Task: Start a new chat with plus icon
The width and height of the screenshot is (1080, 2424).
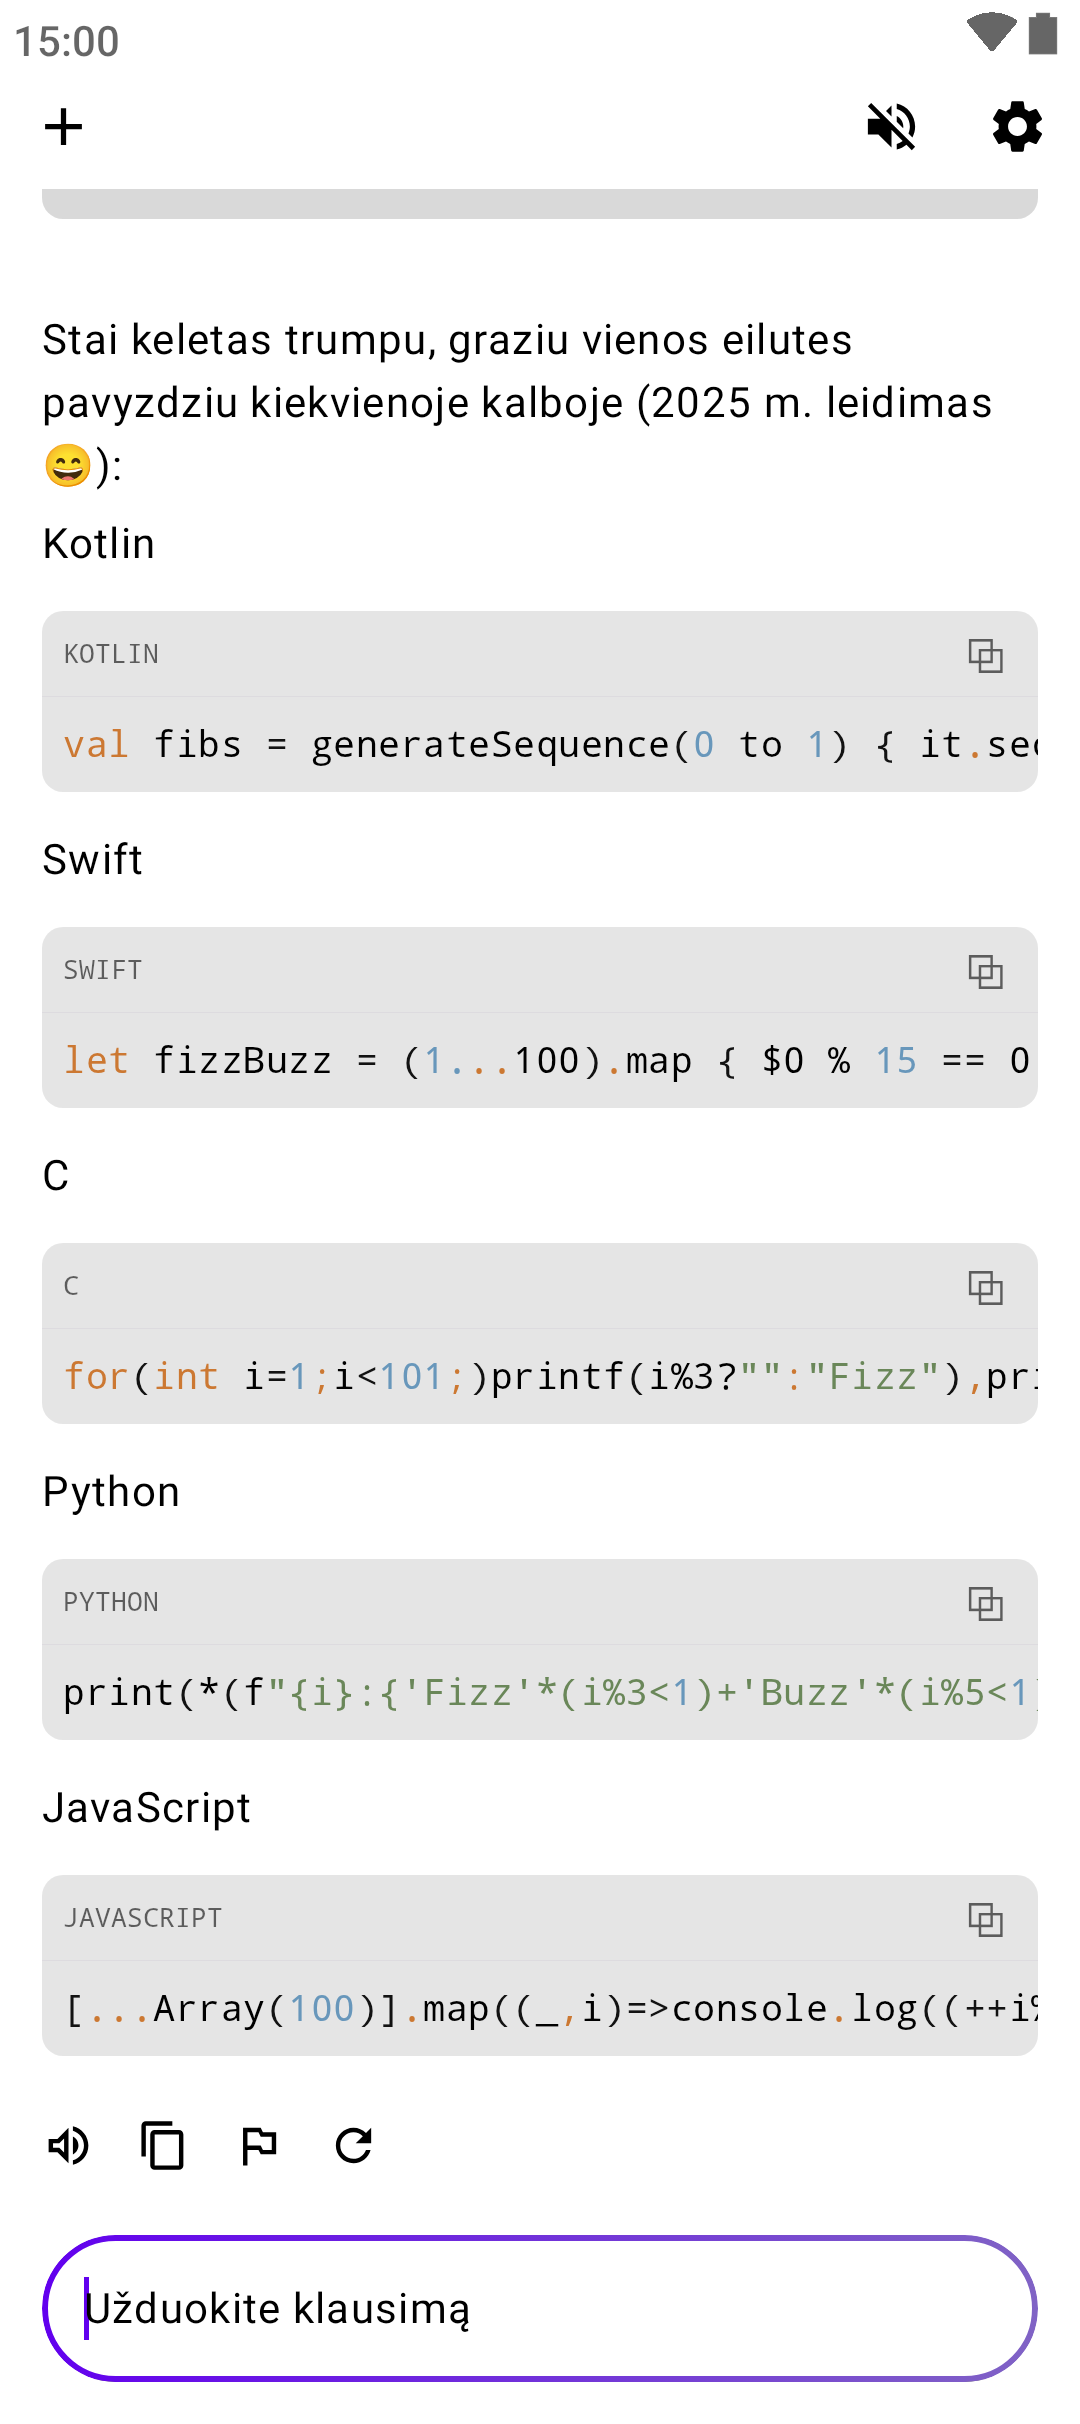Action: click(x=64, y=127)
